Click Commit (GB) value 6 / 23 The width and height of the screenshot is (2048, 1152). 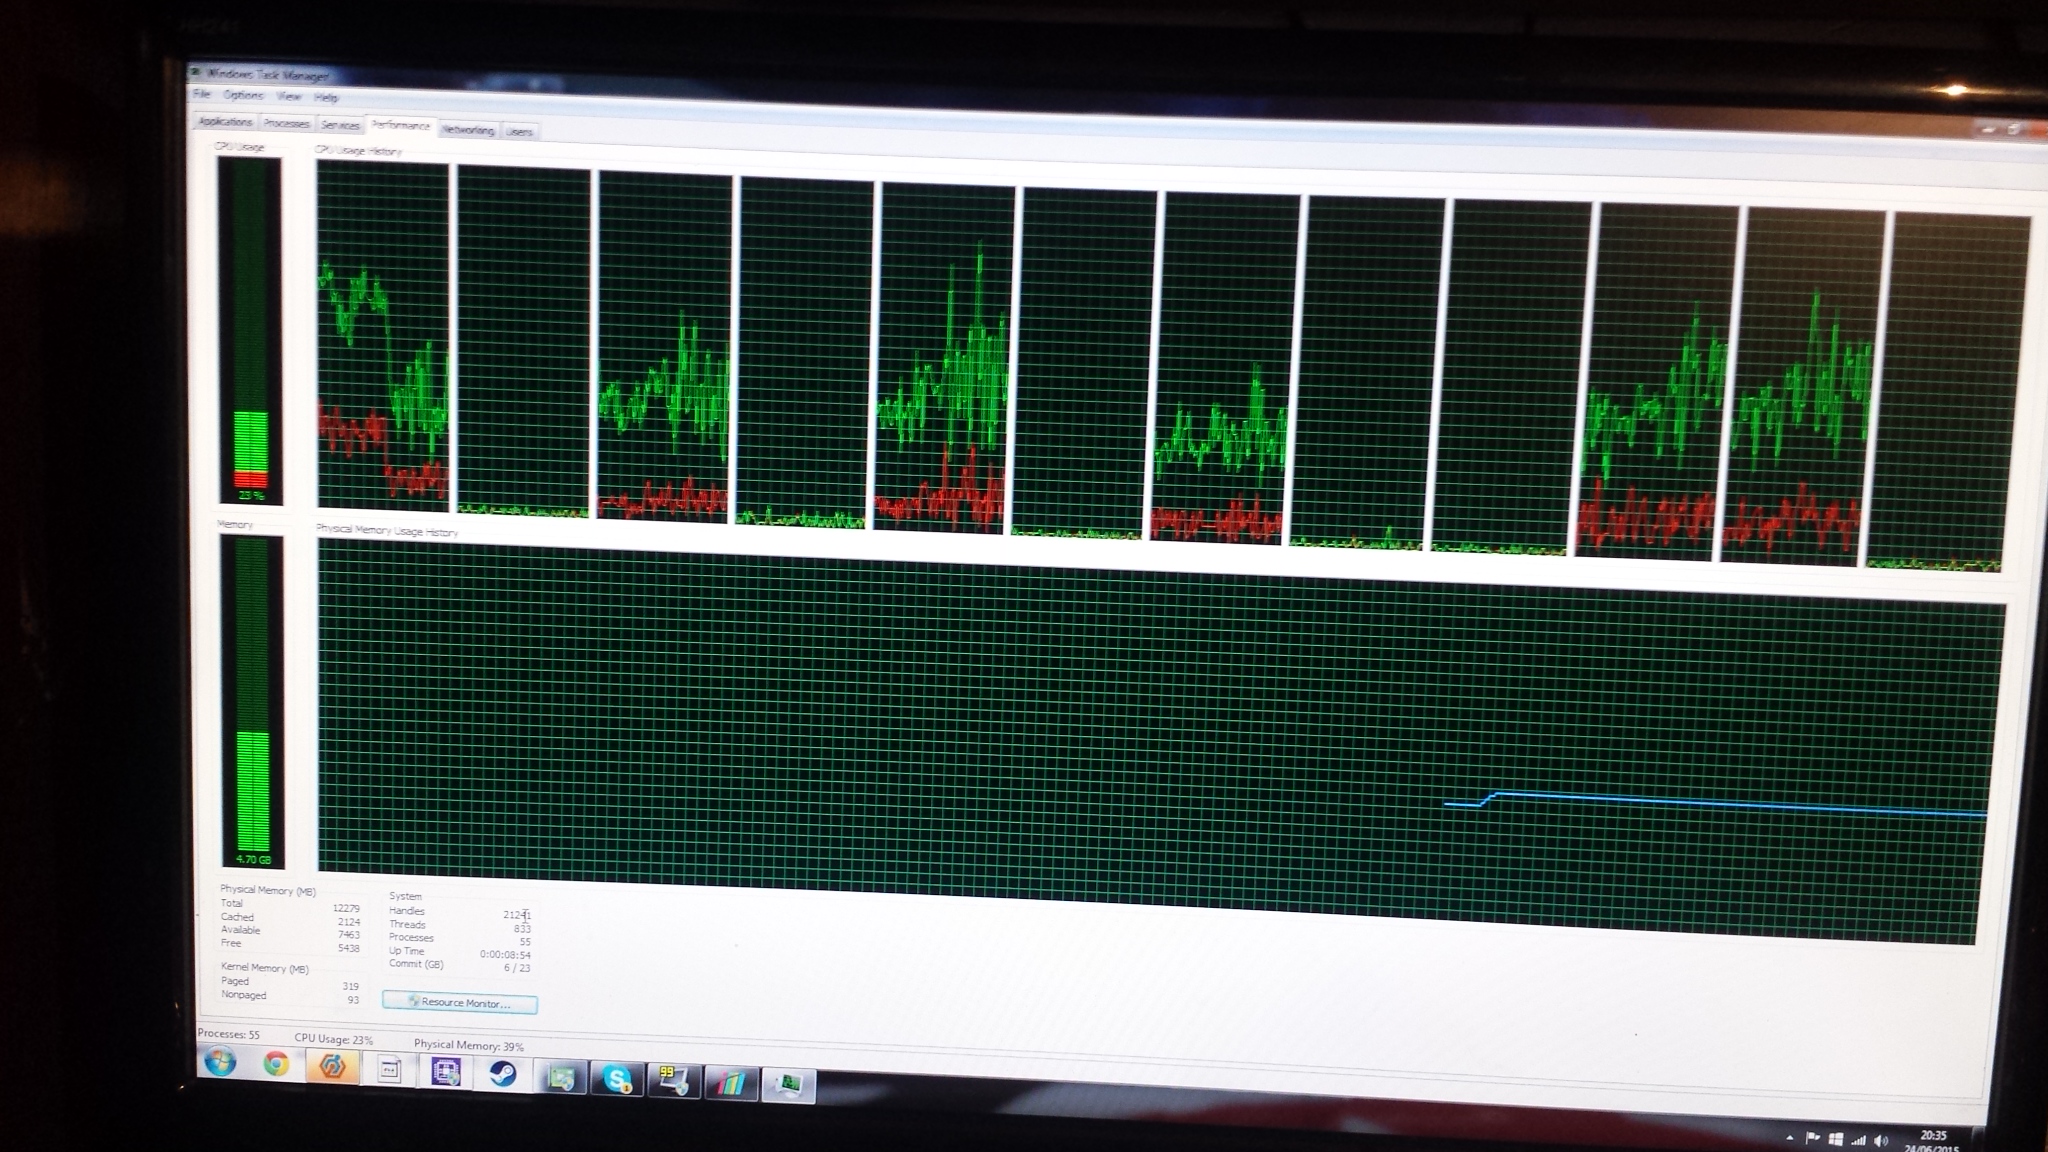(x=517, y=968)
